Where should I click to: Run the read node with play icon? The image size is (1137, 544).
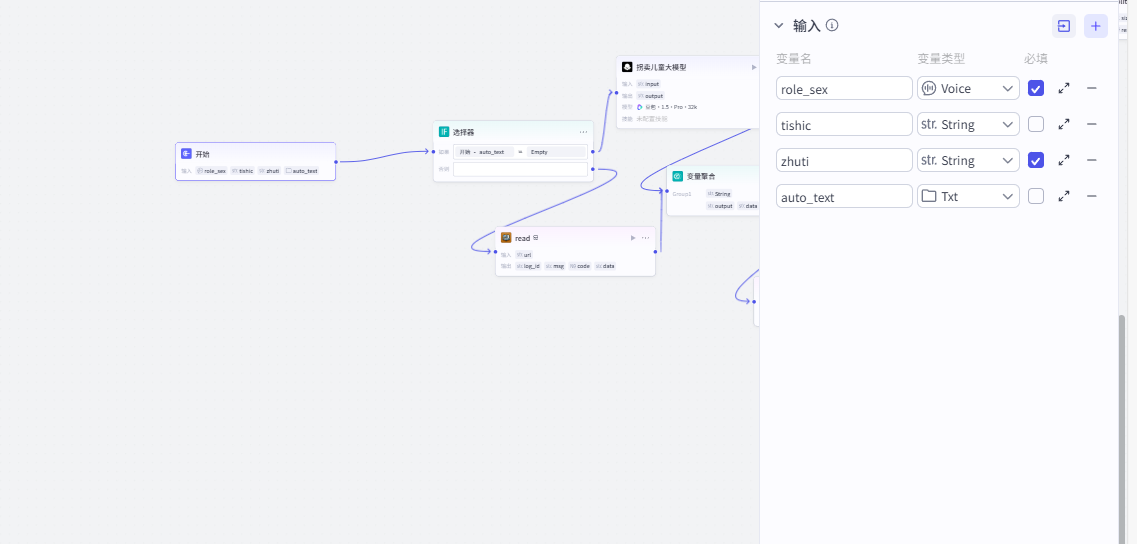(x=633, y=238)
